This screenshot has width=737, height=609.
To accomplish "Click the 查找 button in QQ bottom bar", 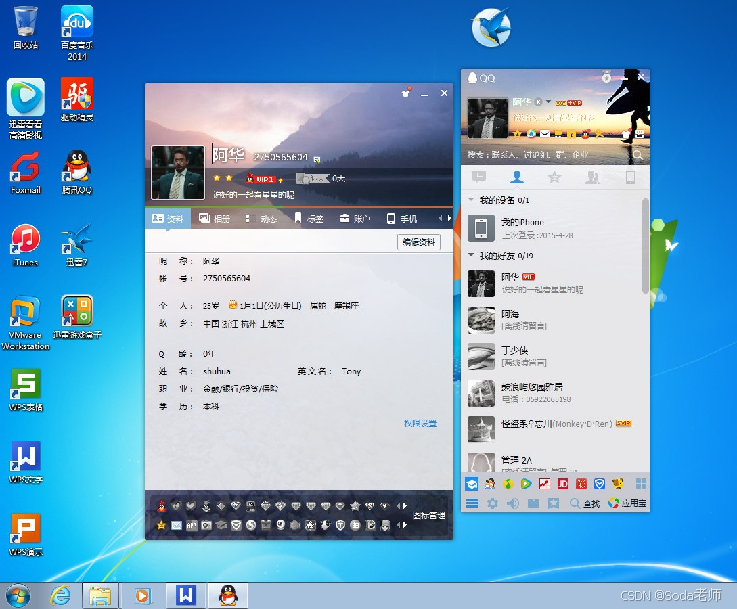I will tap(585, 503).
